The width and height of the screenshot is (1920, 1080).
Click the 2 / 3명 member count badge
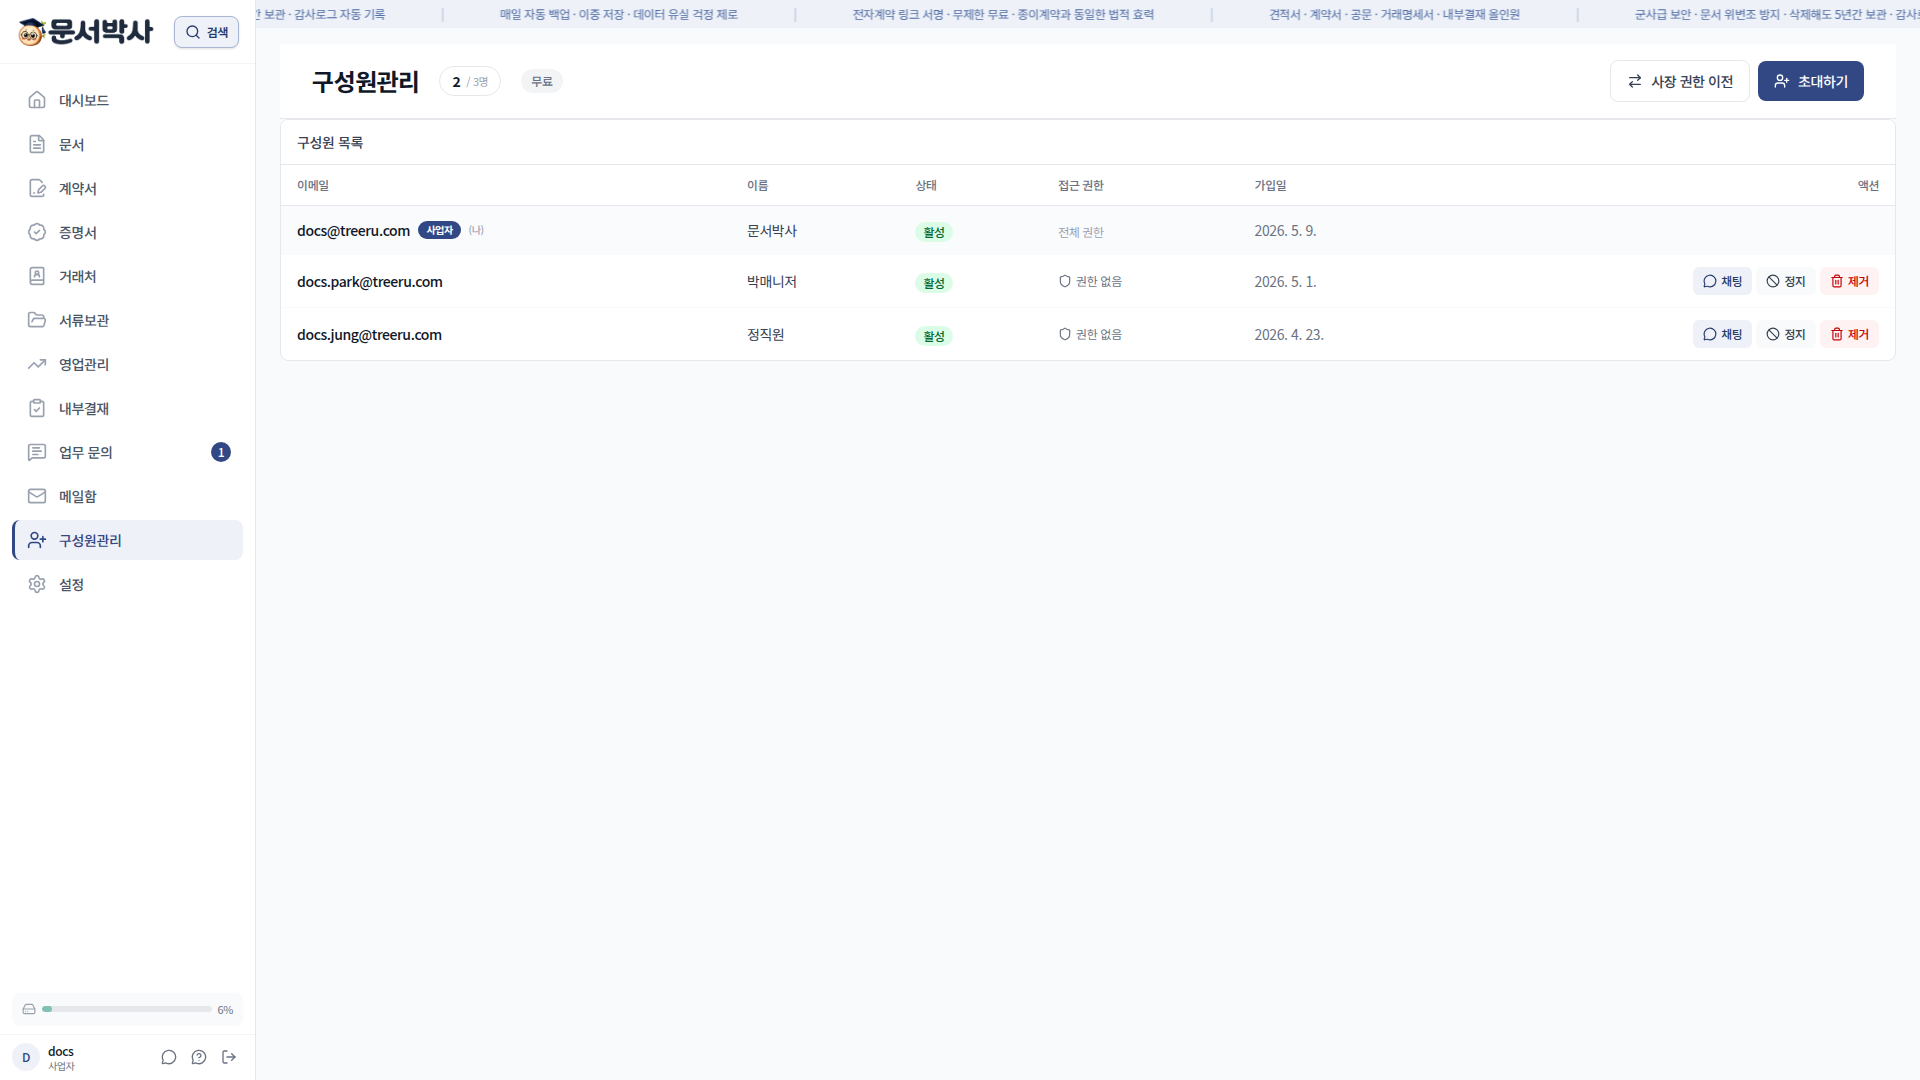(x=470, y=82)
